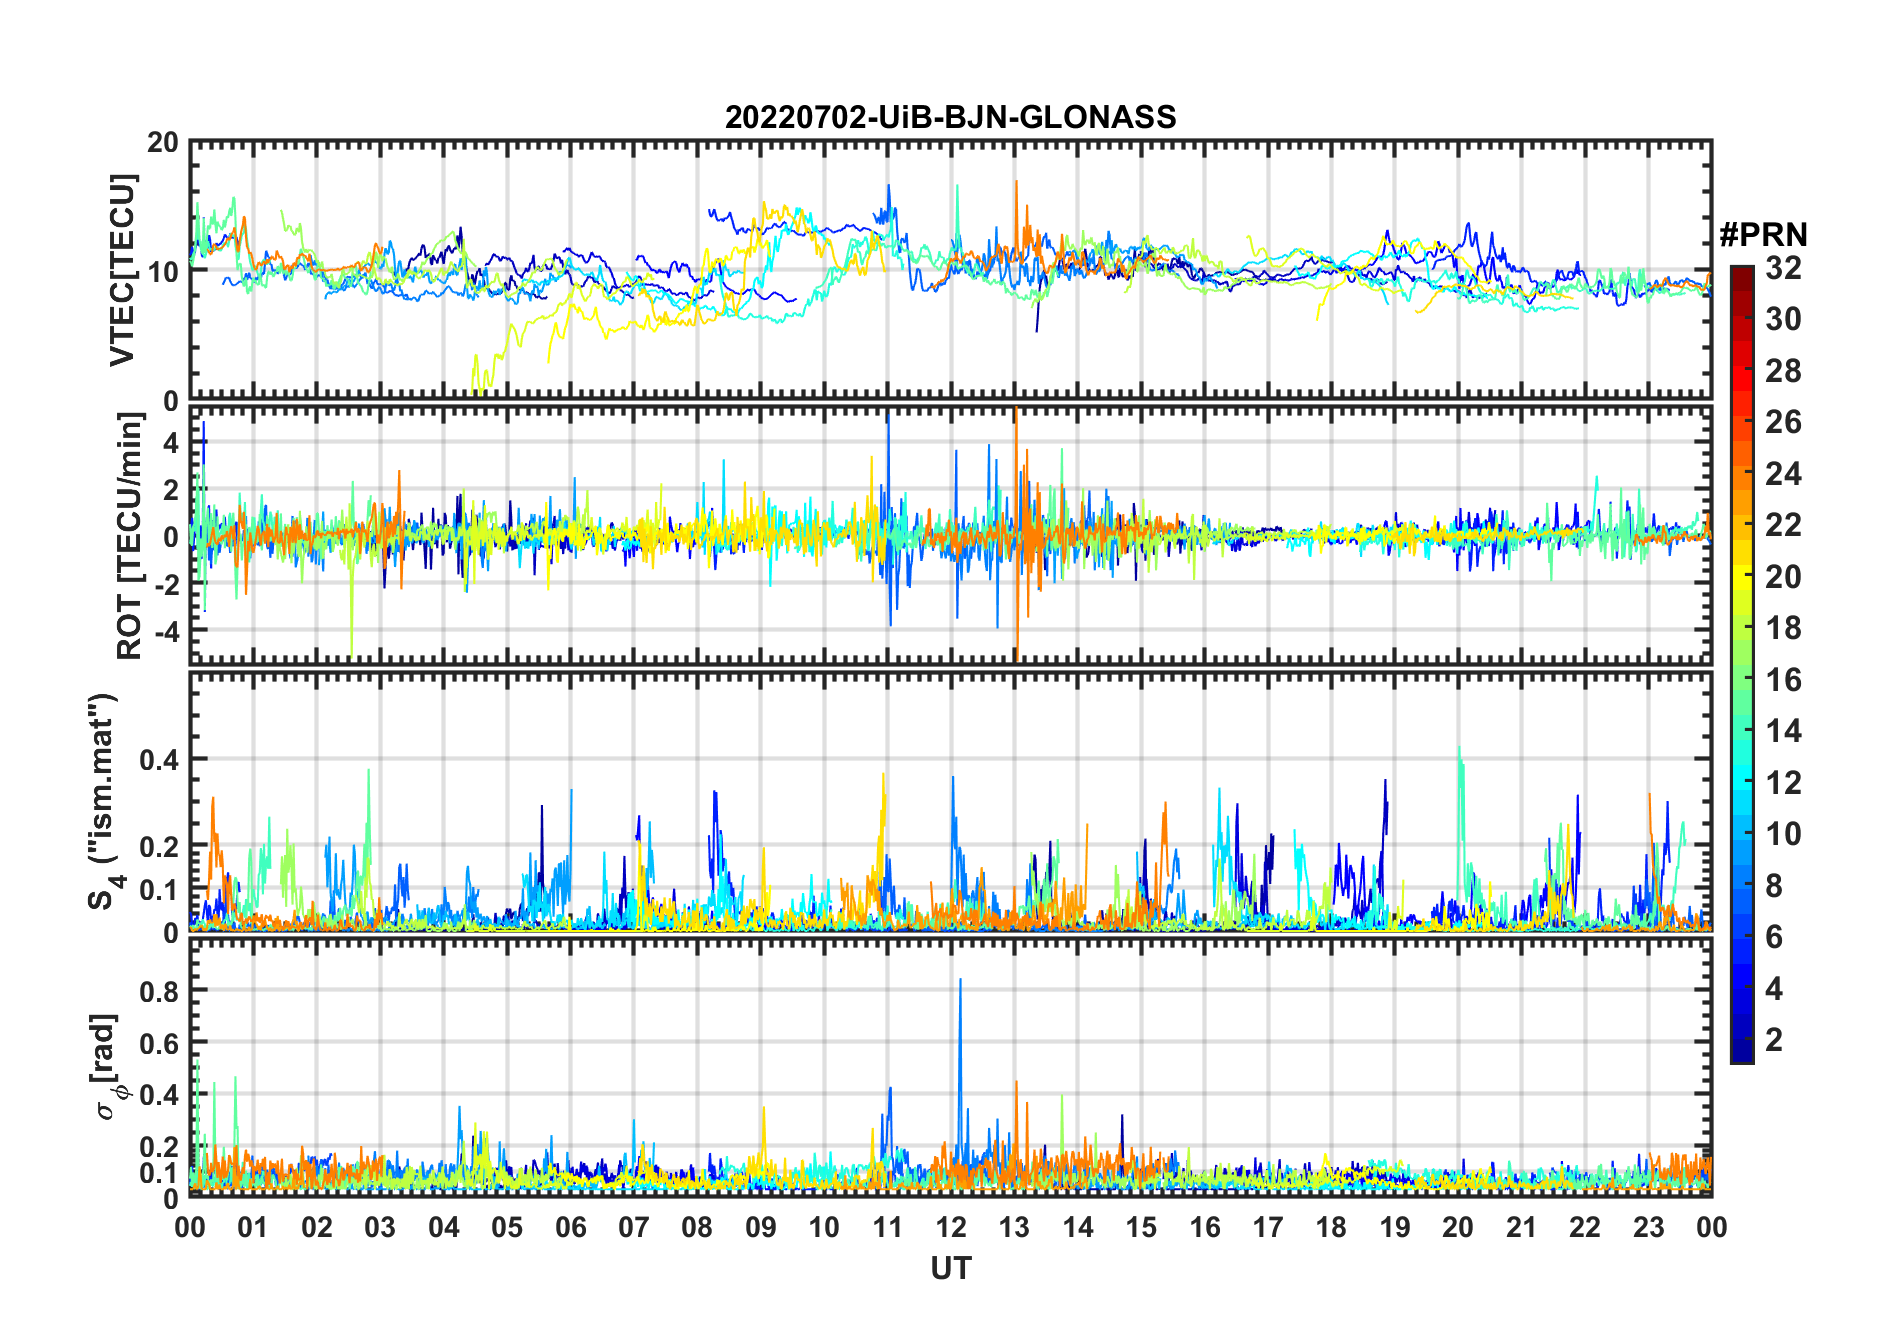
Task: Click the ROT [TECU/min] axis label
Action: tap(130, 536)
